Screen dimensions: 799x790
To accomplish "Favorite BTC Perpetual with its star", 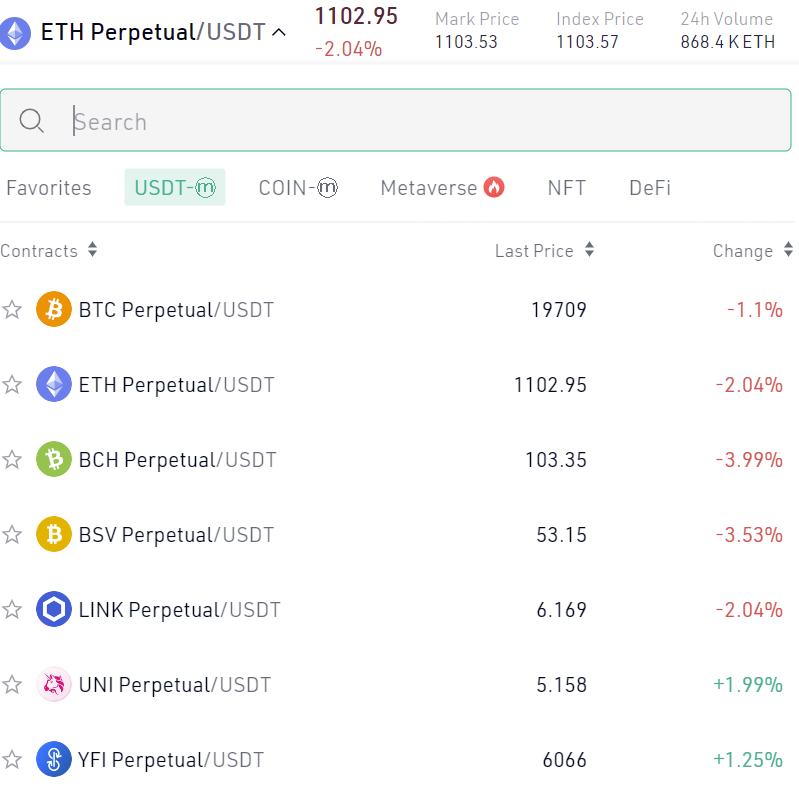I will pyautogui.click(x=12, y=310).
